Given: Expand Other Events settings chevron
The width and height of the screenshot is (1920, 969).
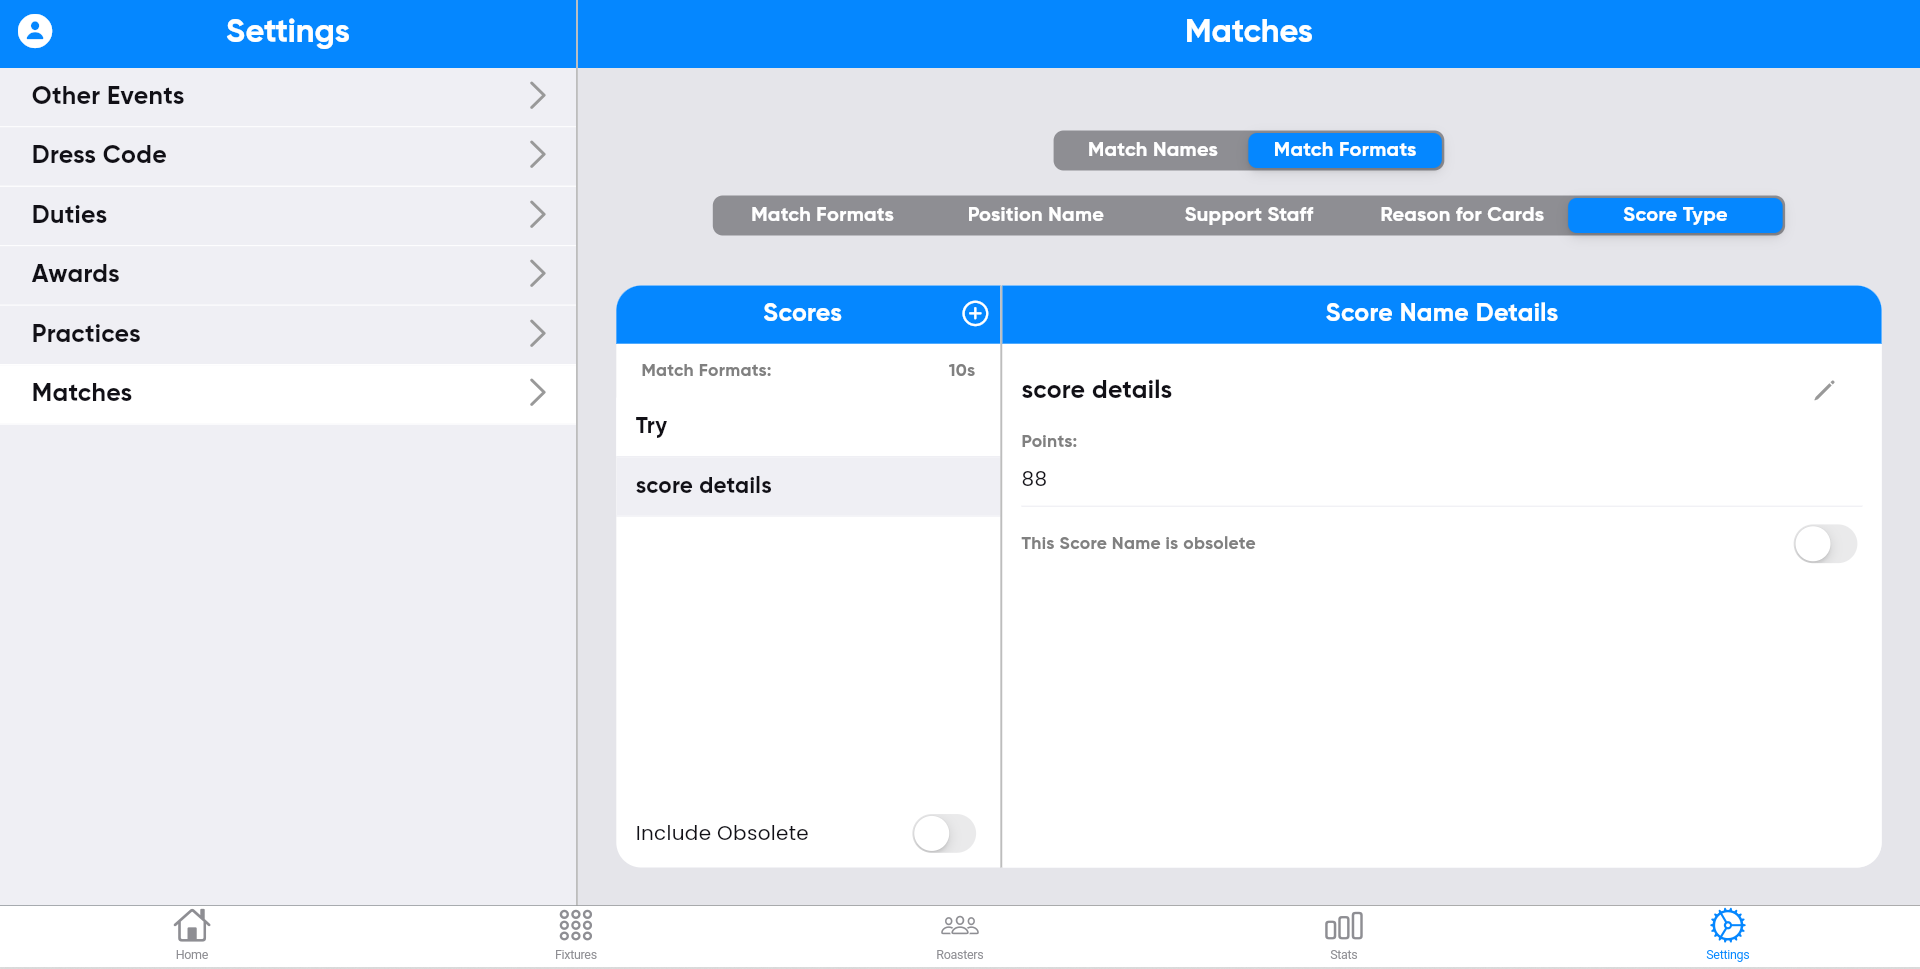Looking at the screenshot, I should pyautogui.click(x=537, y=96).
